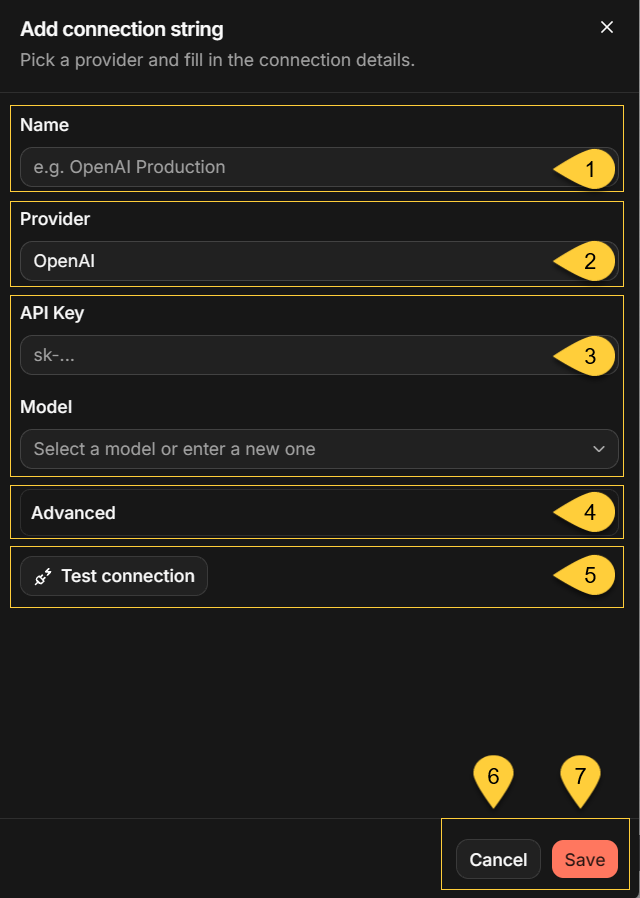Image resolution: width=640 pixels, height=898 pixels.
Task: Focus the Name input field
Action: coord(319,167)
